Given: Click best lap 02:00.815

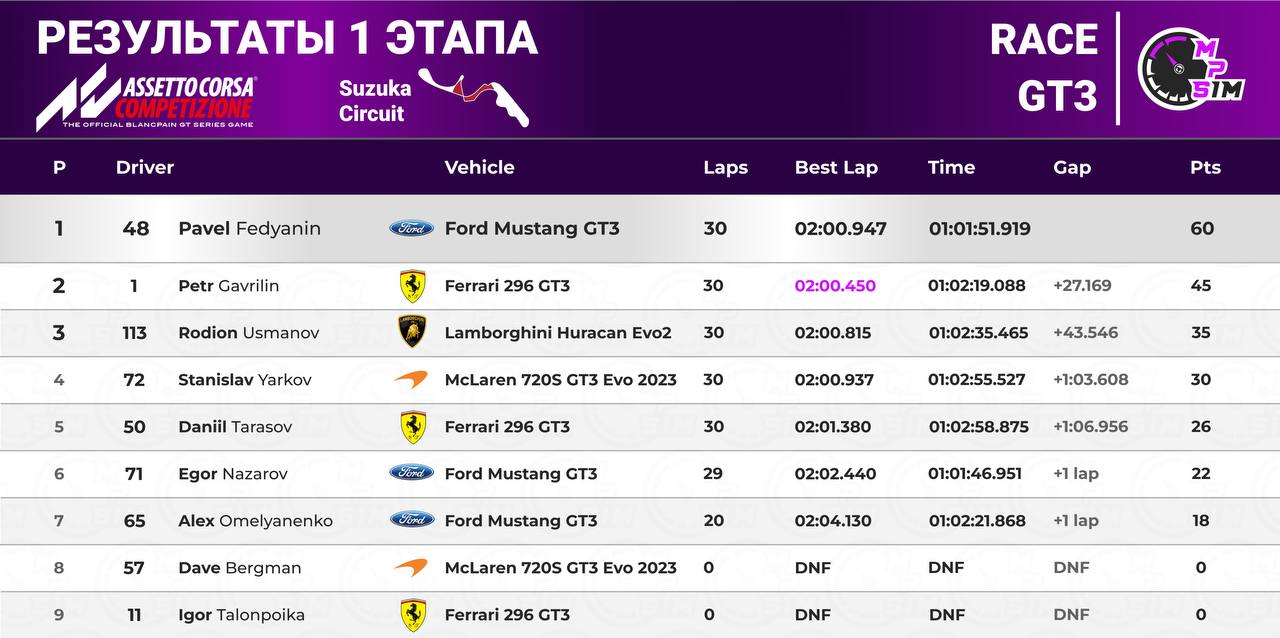Looking at the screenshot, I should [x=832, y=333].
